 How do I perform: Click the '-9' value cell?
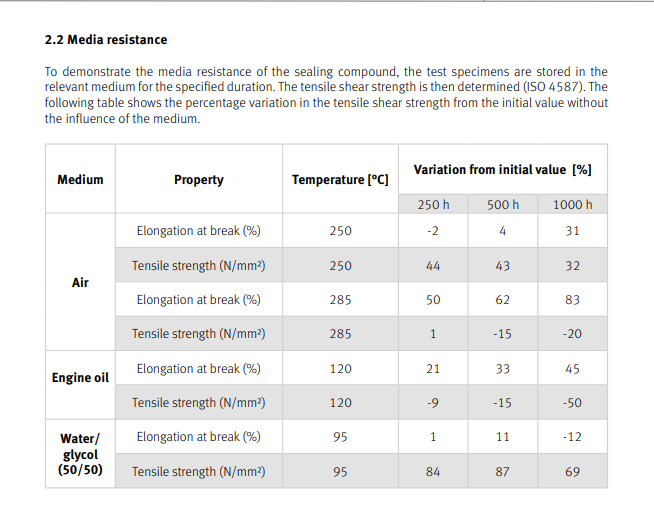(433, 403)
